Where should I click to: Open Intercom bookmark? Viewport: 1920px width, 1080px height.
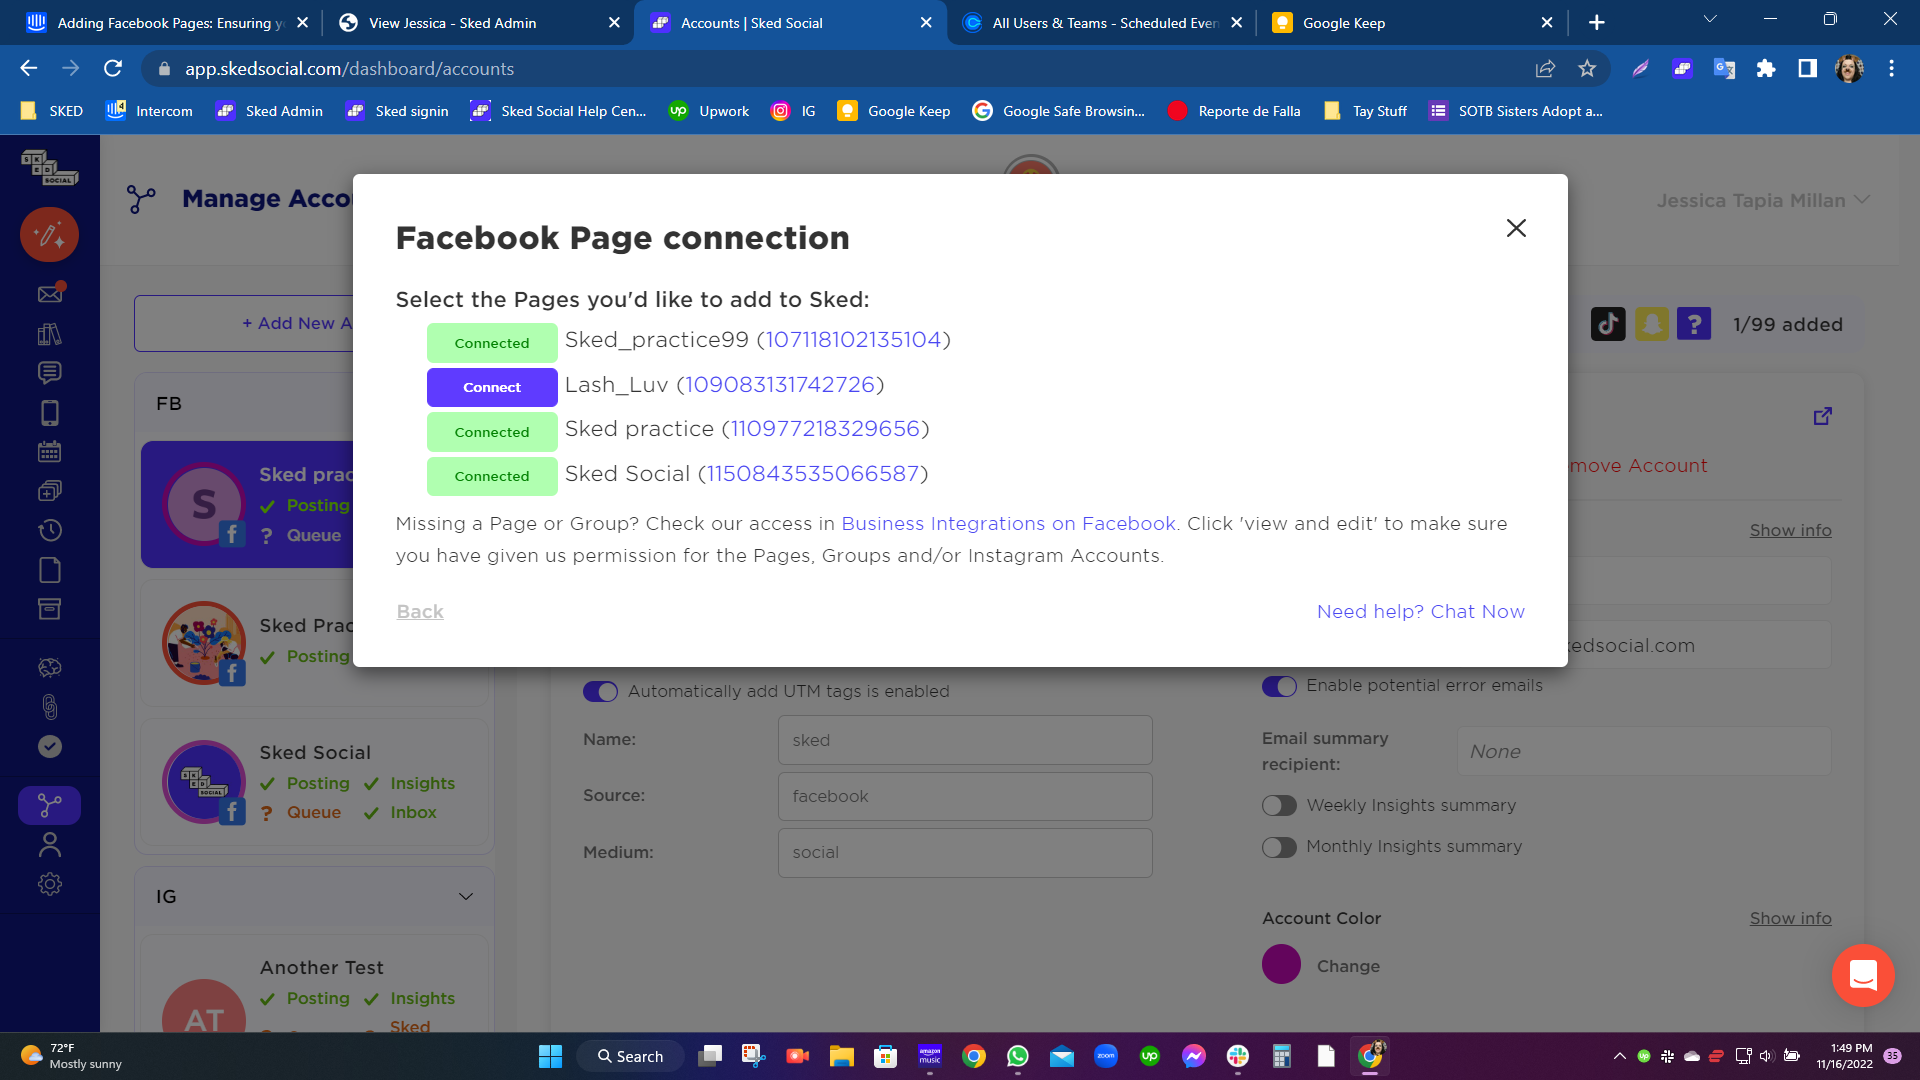coord(150,111)
